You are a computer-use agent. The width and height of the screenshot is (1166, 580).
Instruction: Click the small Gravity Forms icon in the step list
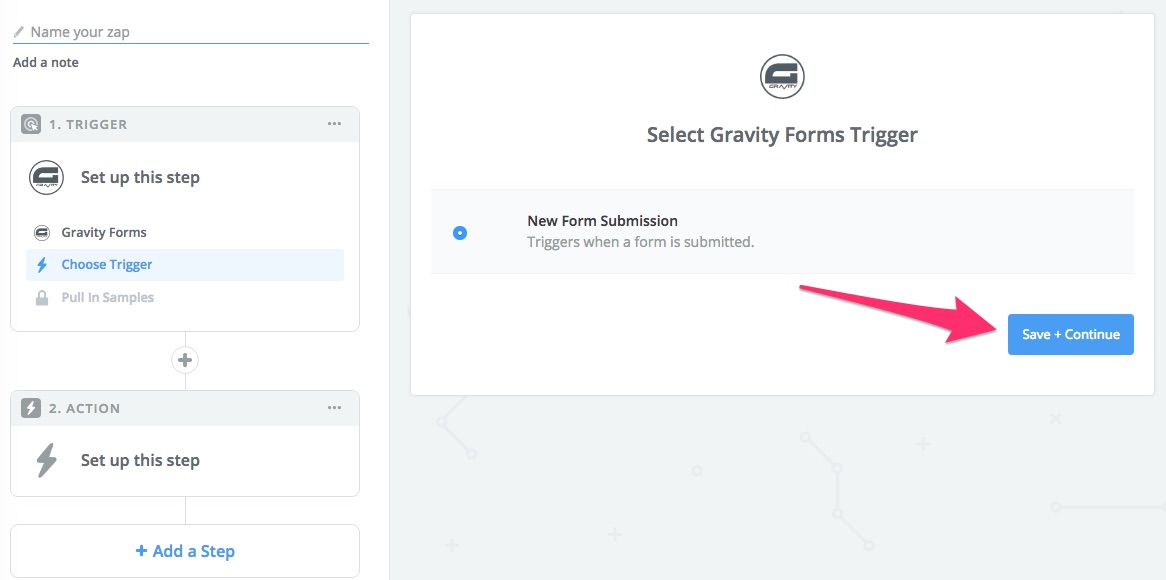(42, 233)
